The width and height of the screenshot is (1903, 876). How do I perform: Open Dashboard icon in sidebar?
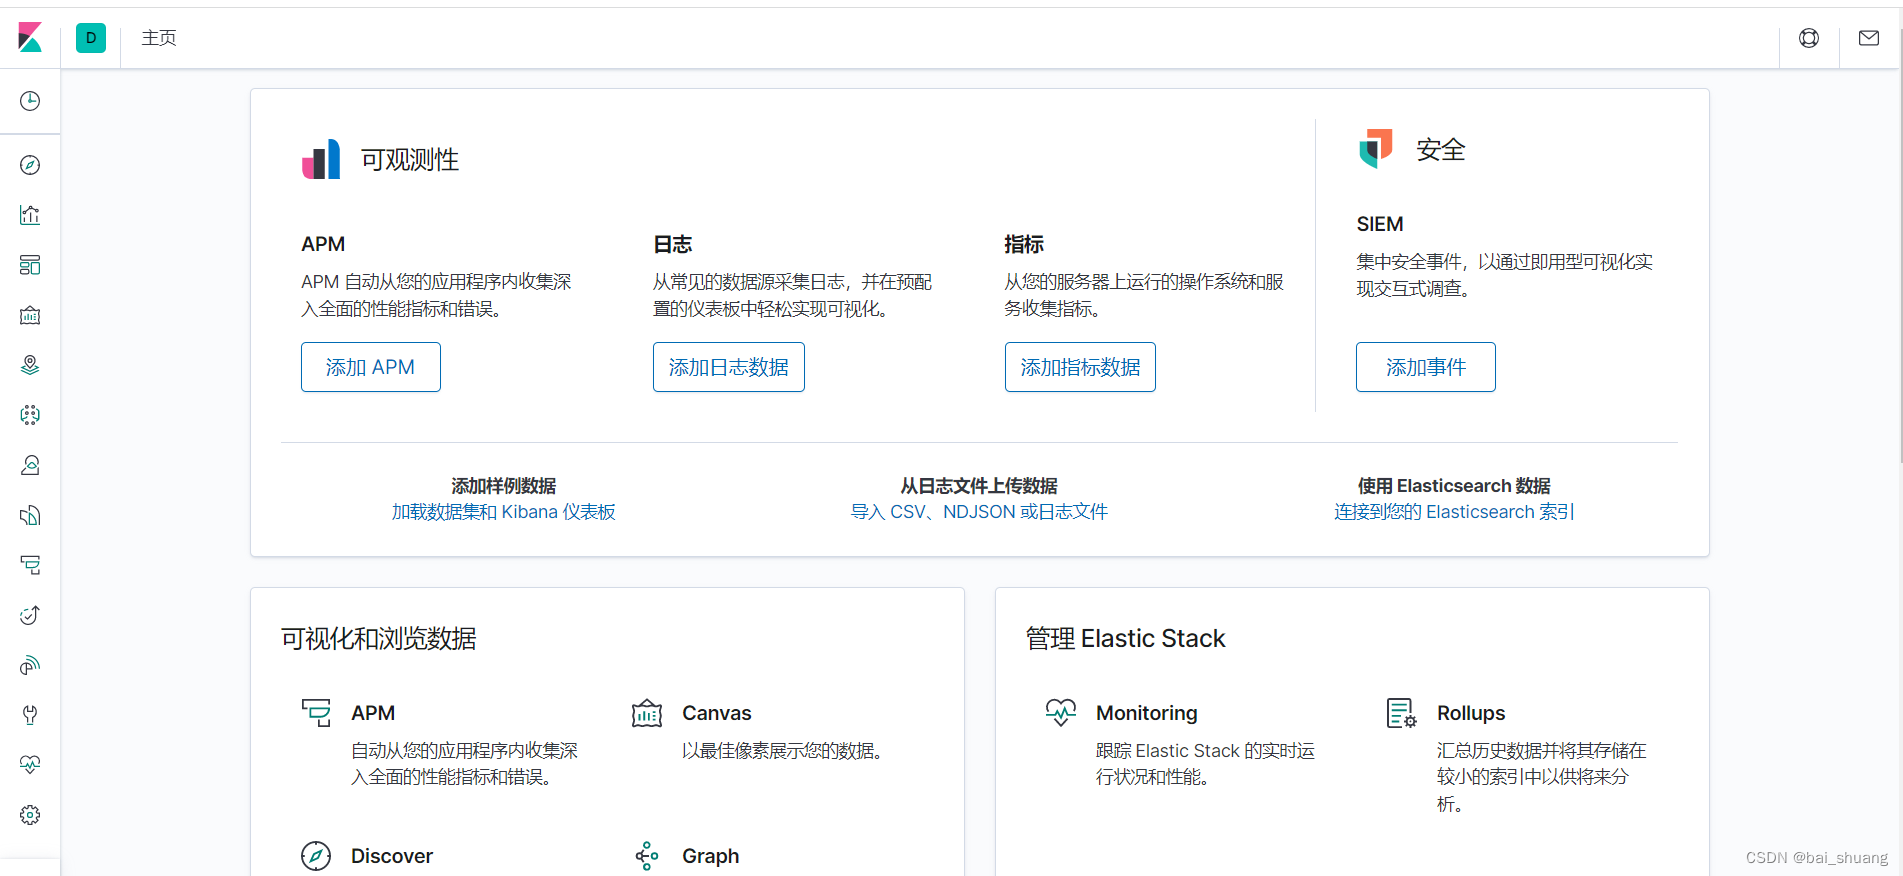(x=30, y=265)
